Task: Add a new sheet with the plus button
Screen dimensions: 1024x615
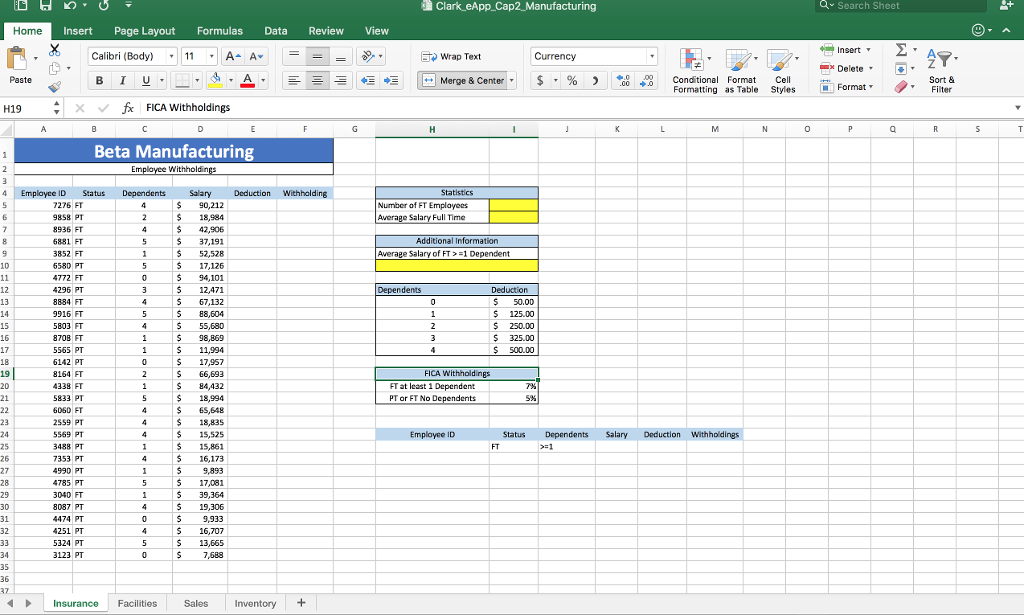Action: [300, 603]
